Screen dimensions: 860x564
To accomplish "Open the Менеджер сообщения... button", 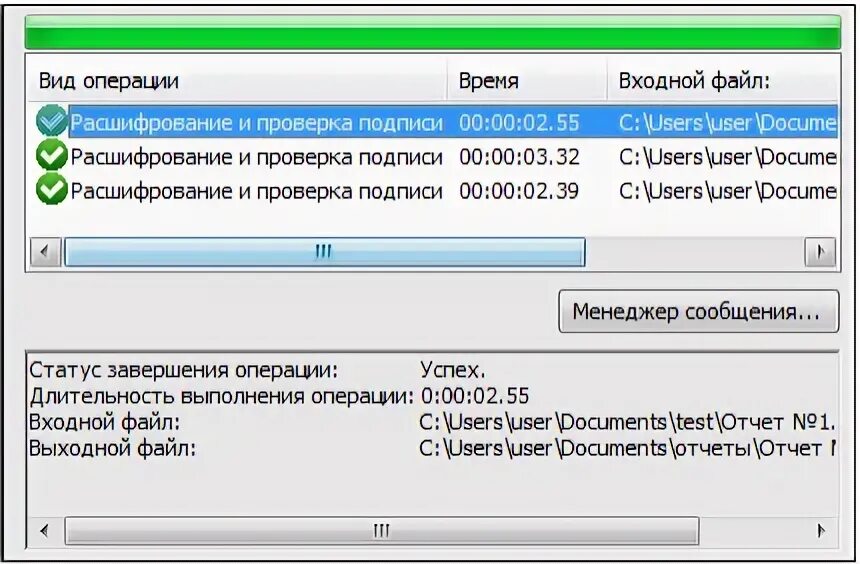I will pyautogui.click(x=698, y=312).
